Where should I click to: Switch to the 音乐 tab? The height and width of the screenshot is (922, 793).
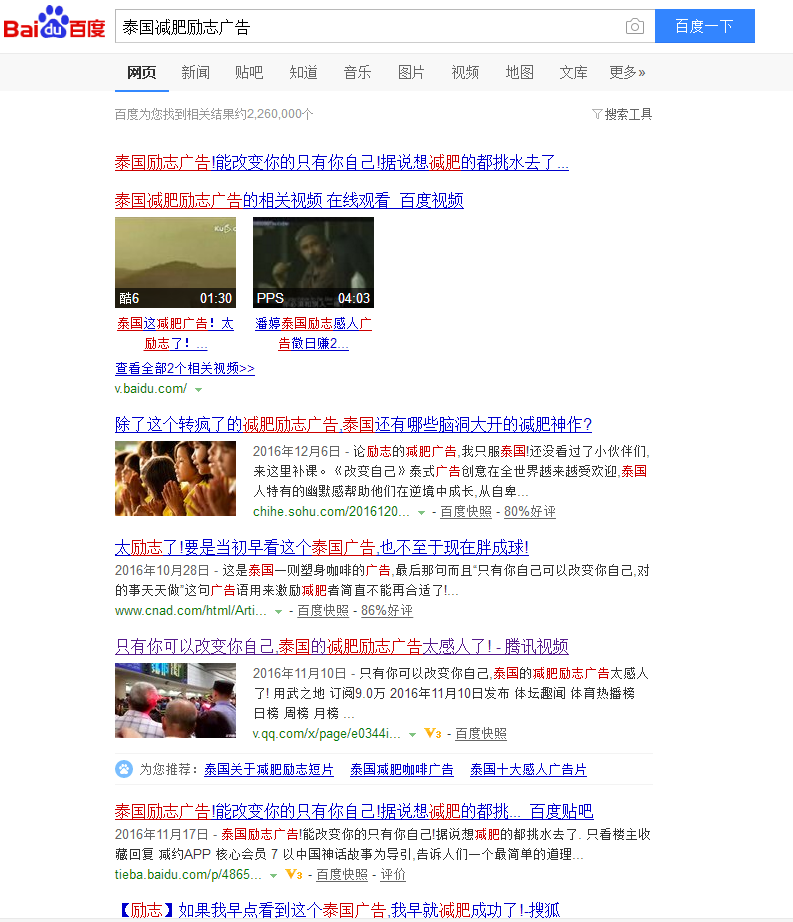point(357,73)
